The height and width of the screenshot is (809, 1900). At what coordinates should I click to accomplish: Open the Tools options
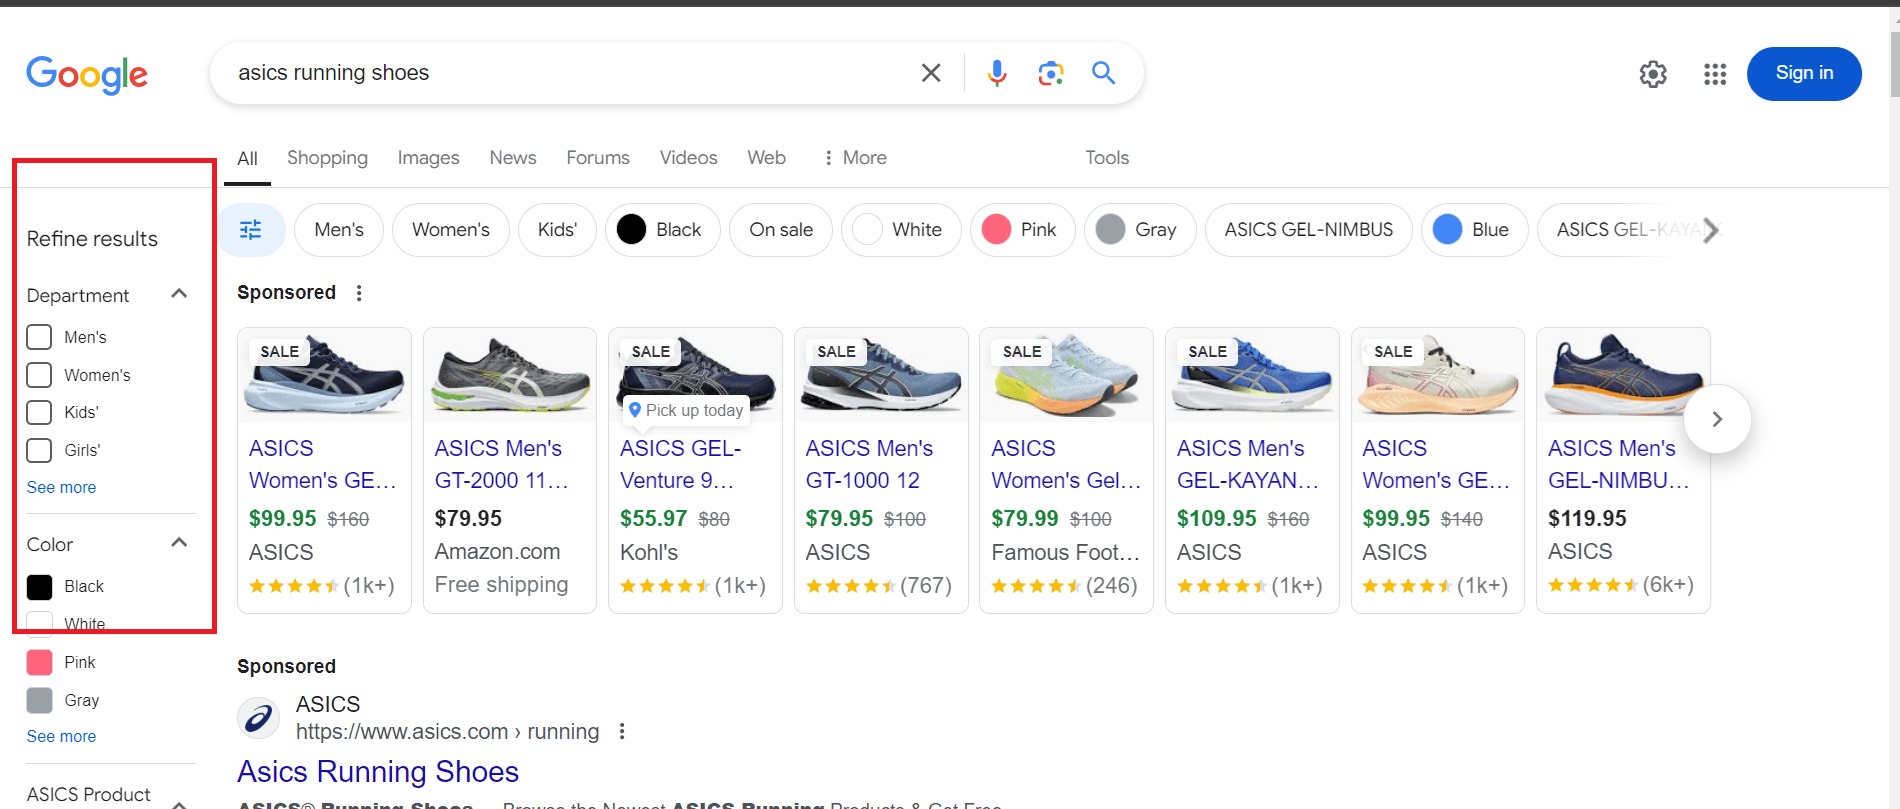1107,158
